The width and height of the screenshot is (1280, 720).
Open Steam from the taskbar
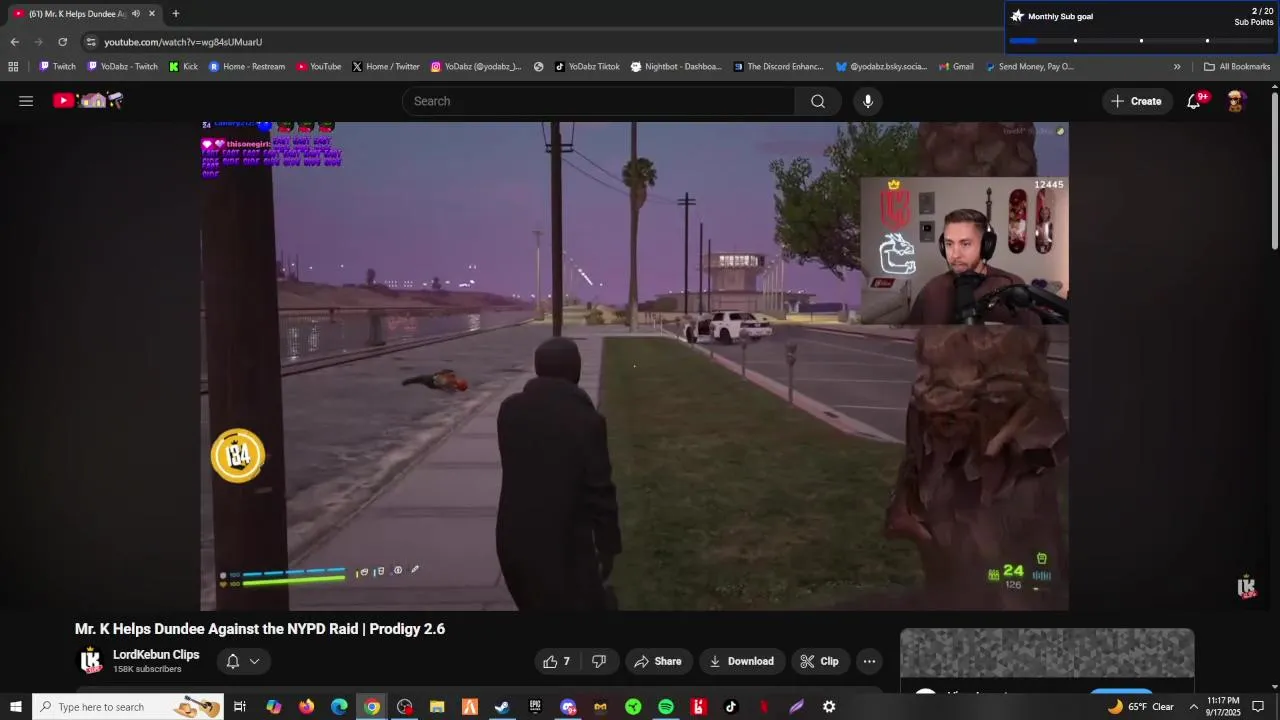click(x=502, y=707)
